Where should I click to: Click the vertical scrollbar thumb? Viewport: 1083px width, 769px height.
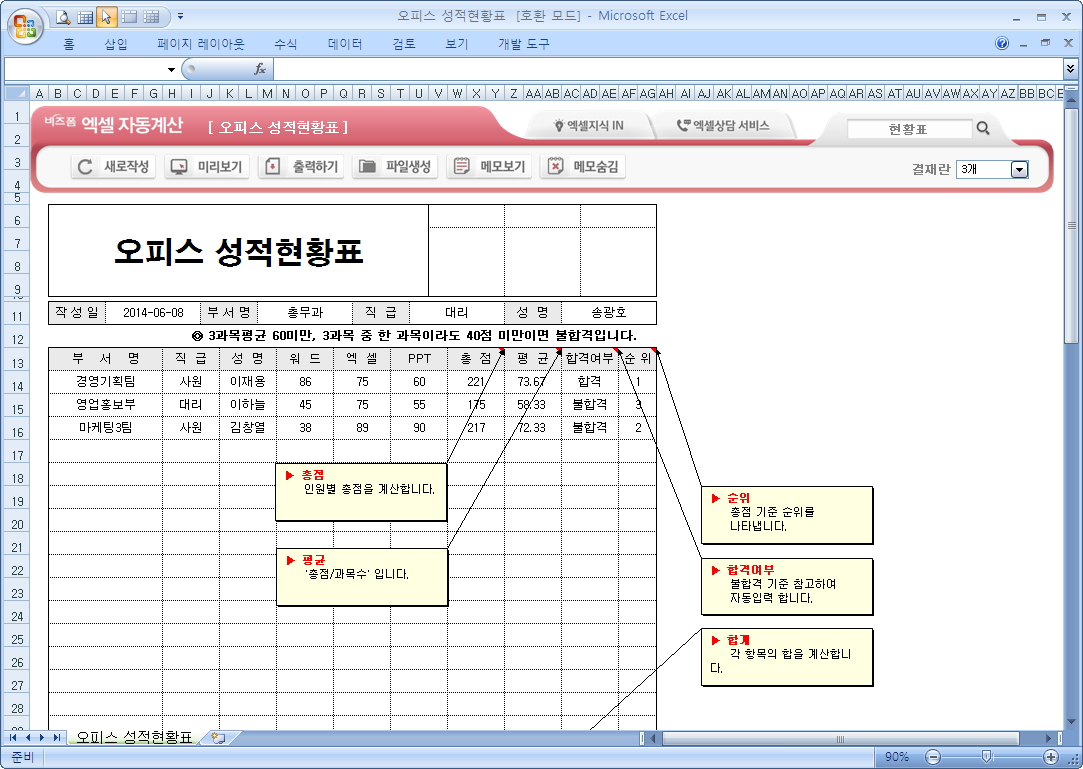1071,226
